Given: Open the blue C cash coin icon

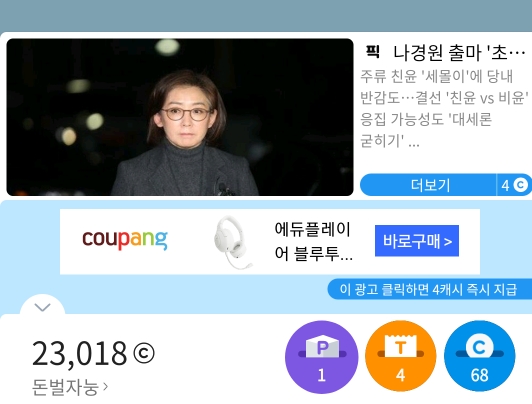Looking at the screenshot, I should tap(479, 357).
